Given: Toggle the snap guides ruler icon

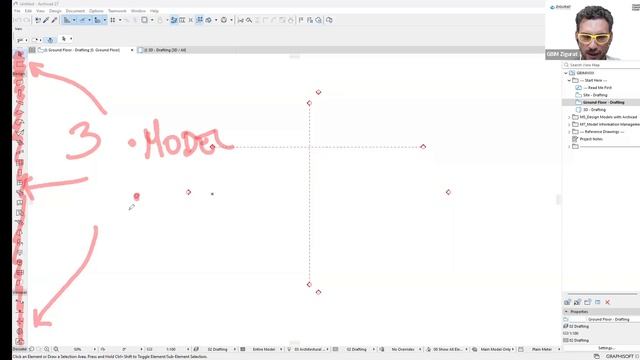Looking at the screenshot, I should point(82,20).
